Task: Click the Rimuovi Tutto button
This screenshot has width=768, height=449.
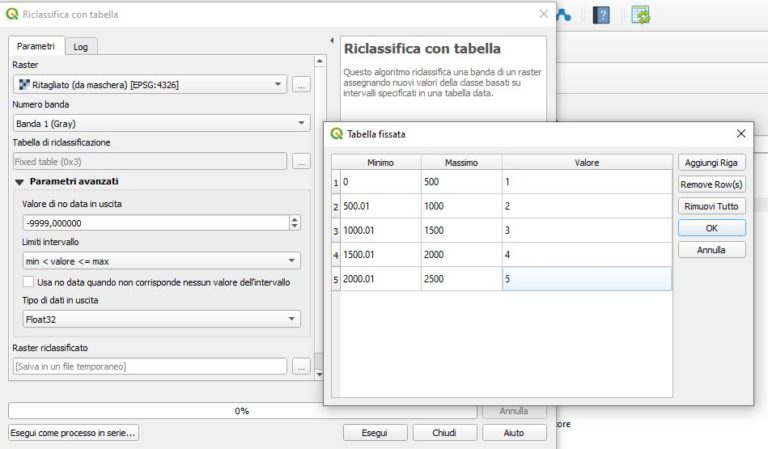Action: (711, 206)
